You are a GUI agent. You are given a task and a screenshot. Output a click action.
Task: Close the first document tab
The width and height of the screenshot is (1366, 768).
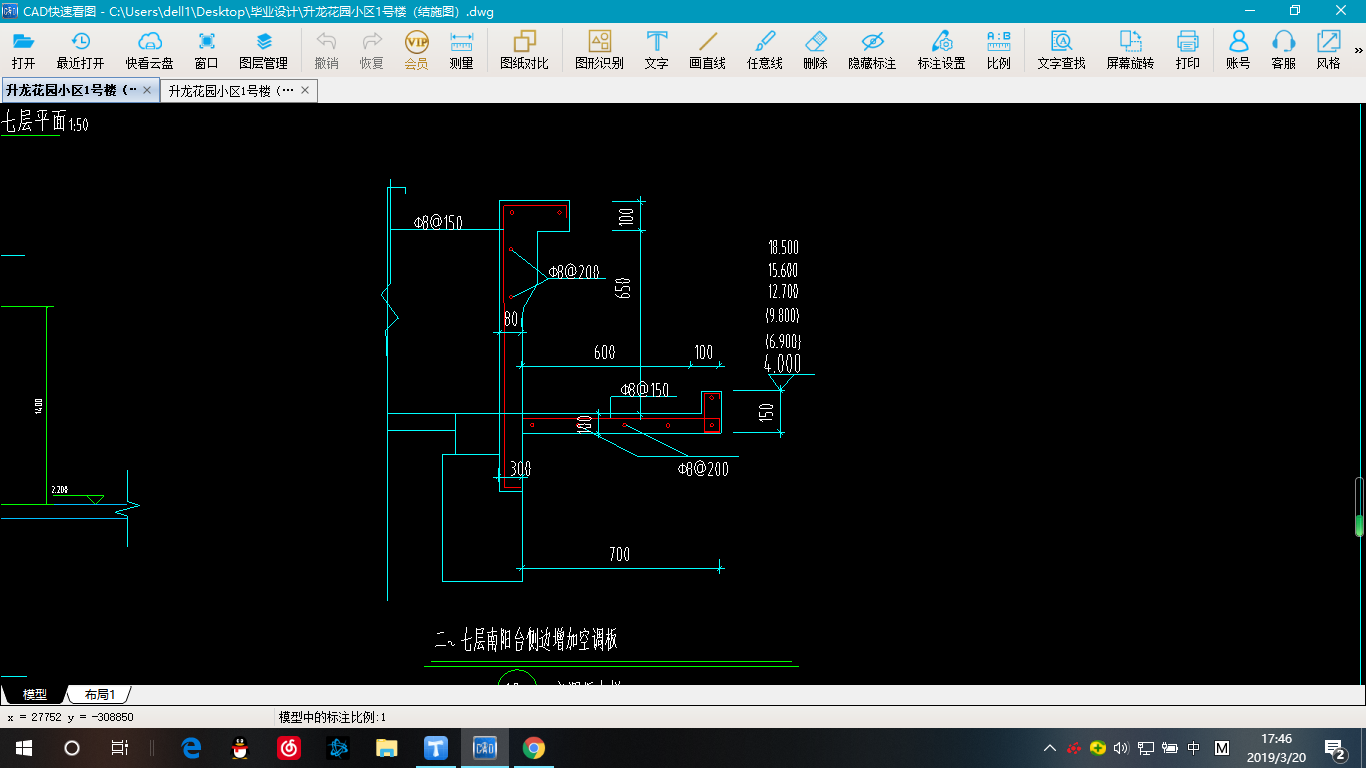pyautogui.click(x=147, y=90)
